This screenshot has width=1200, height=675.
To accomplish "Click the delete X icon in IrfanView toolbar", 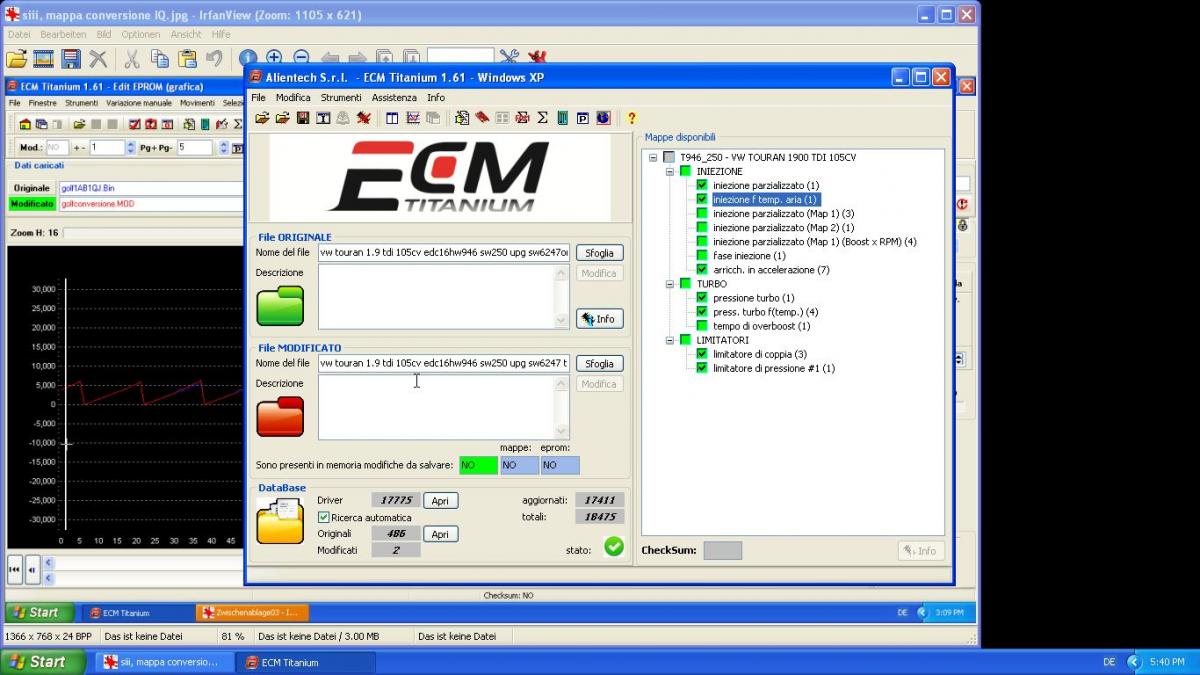I will (98, 59).
